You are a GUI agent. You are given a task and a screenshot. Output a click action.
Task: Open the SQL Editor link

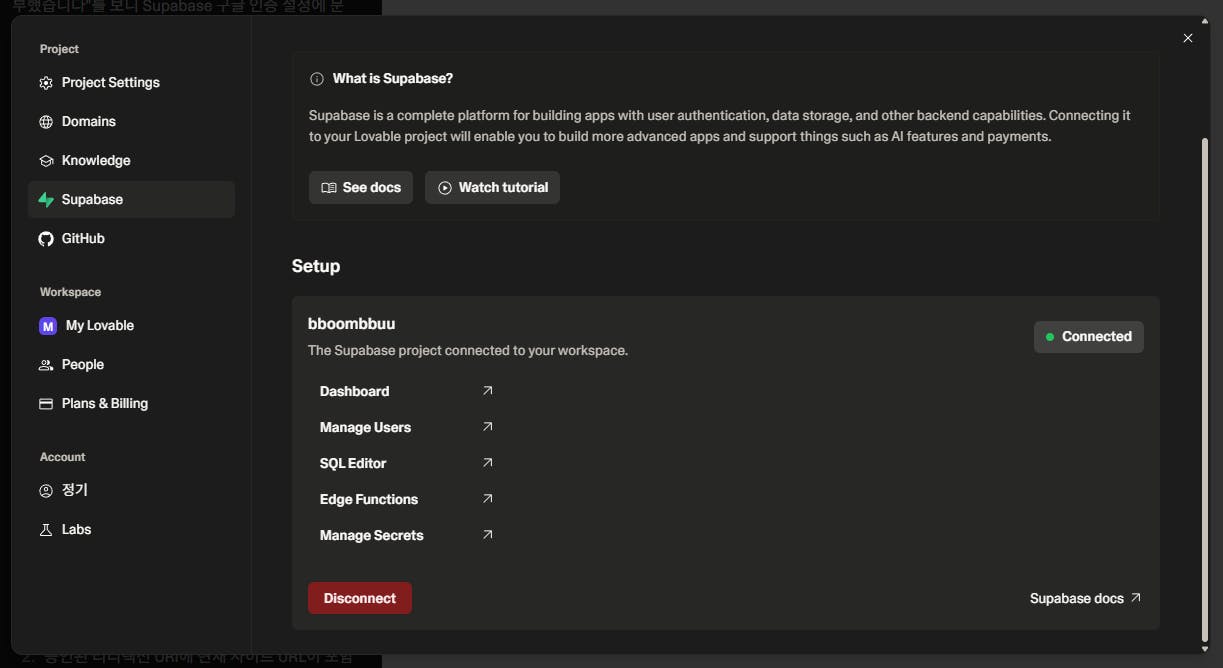353,463
